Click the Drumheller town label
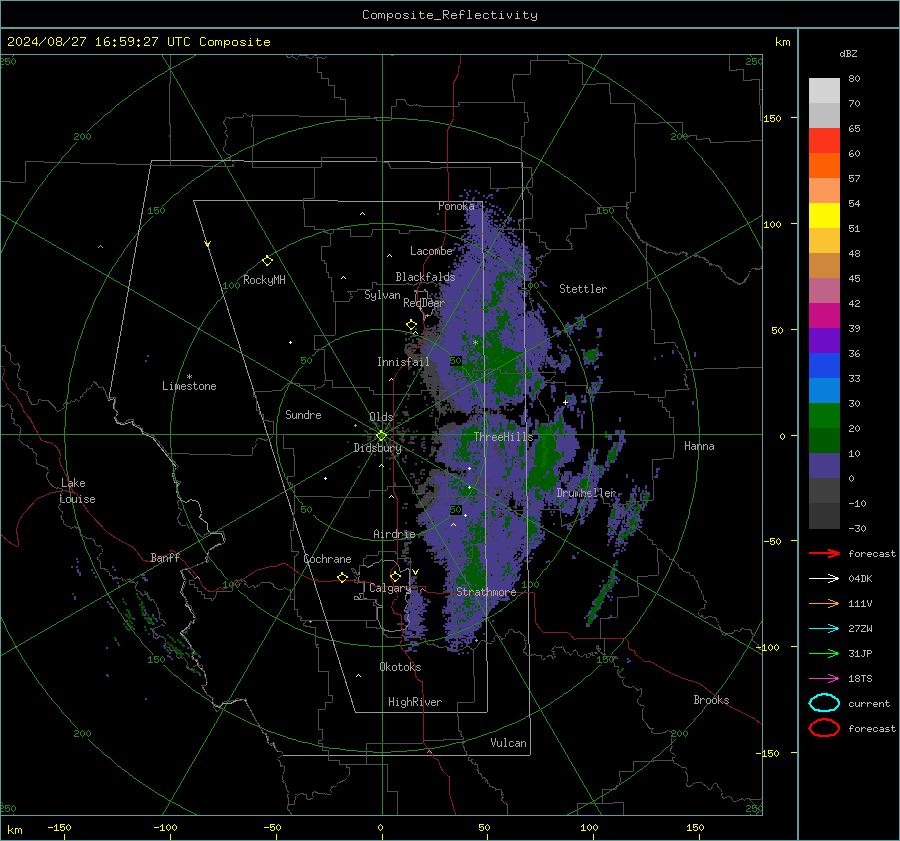The height and width of the screenshot is (841, 900). point(586,493)
